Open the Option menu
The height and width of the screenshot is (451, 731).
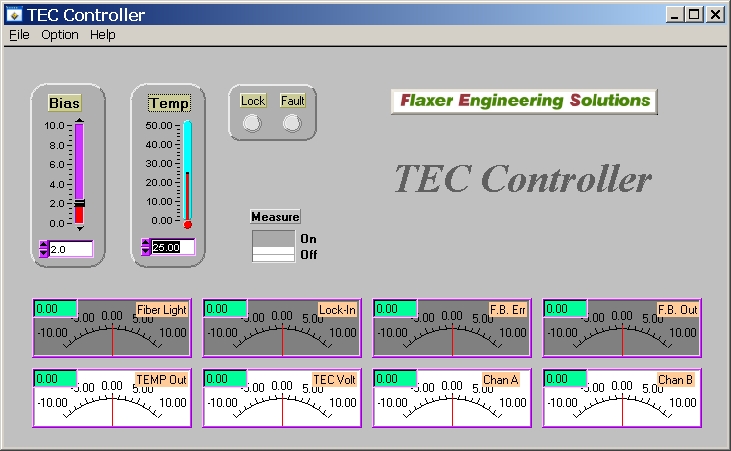click(60, 34)
